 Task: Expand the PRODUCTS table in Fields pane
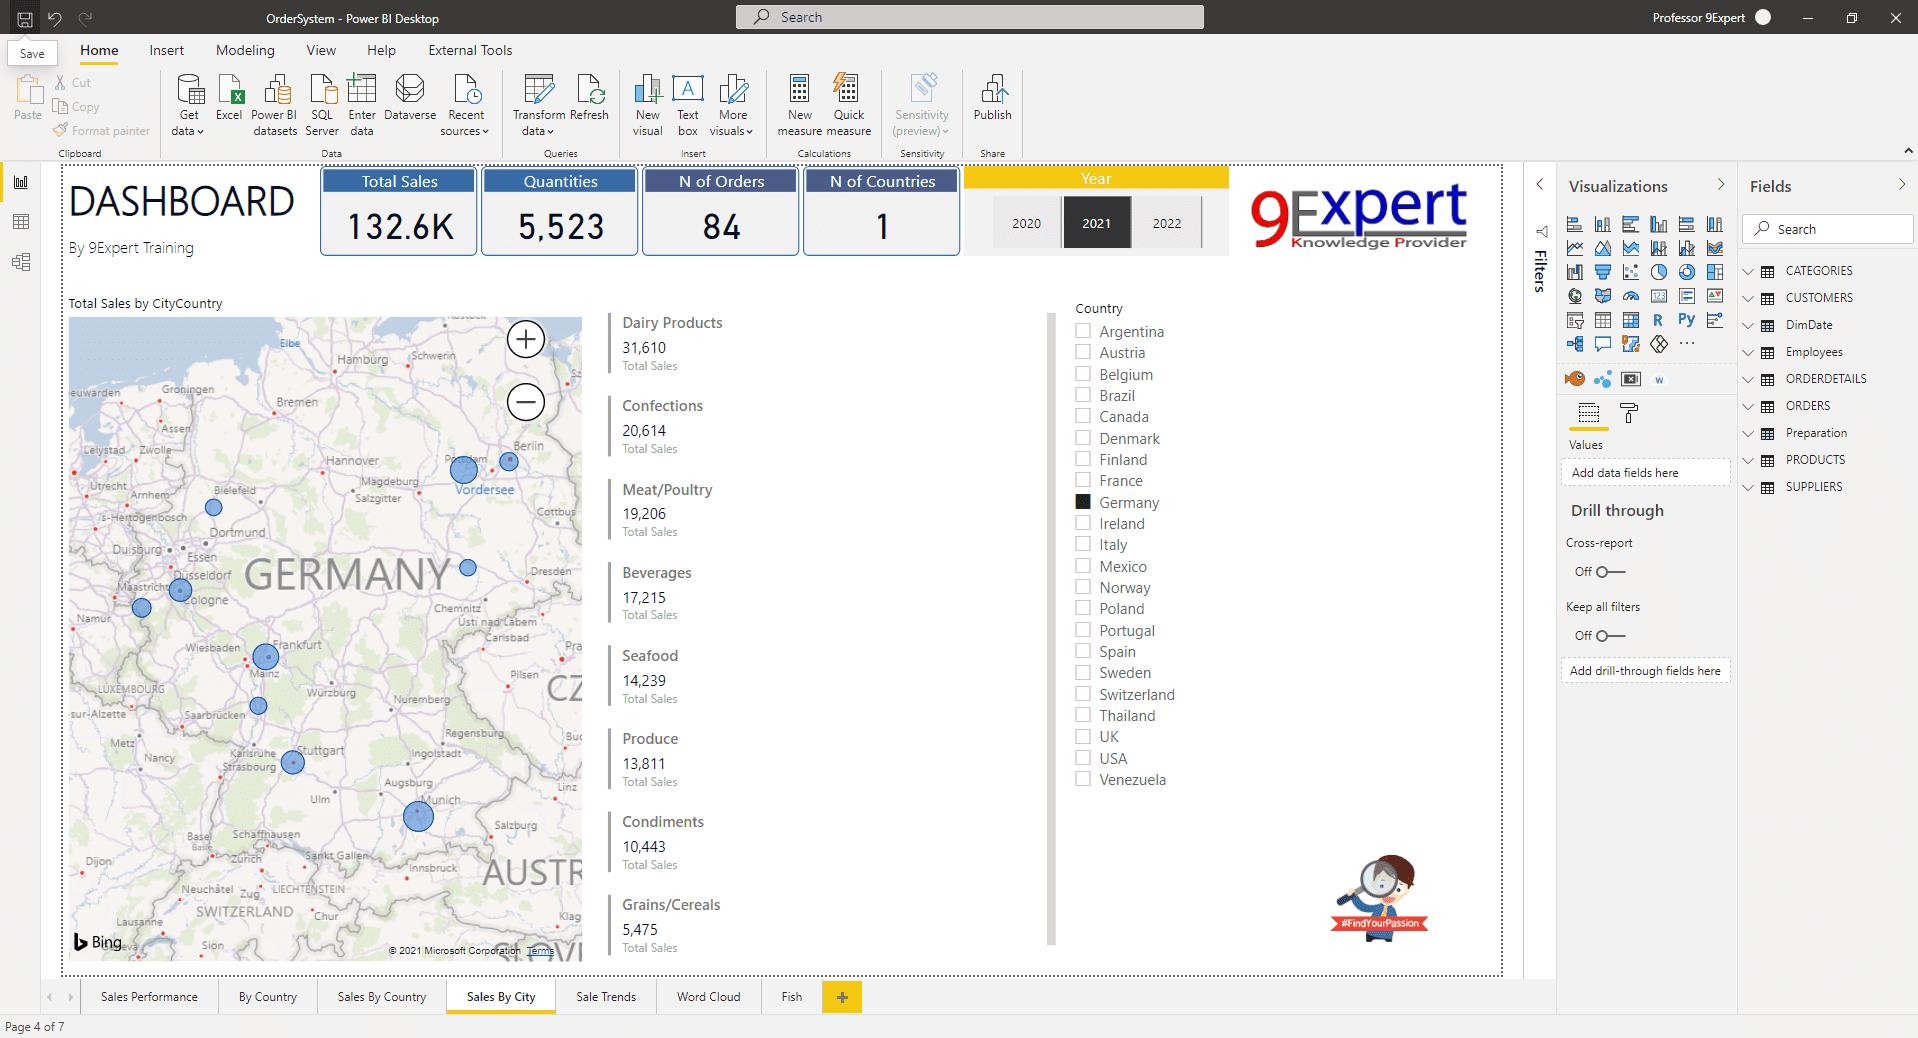pyautogui.click(x=1749, y=459)
